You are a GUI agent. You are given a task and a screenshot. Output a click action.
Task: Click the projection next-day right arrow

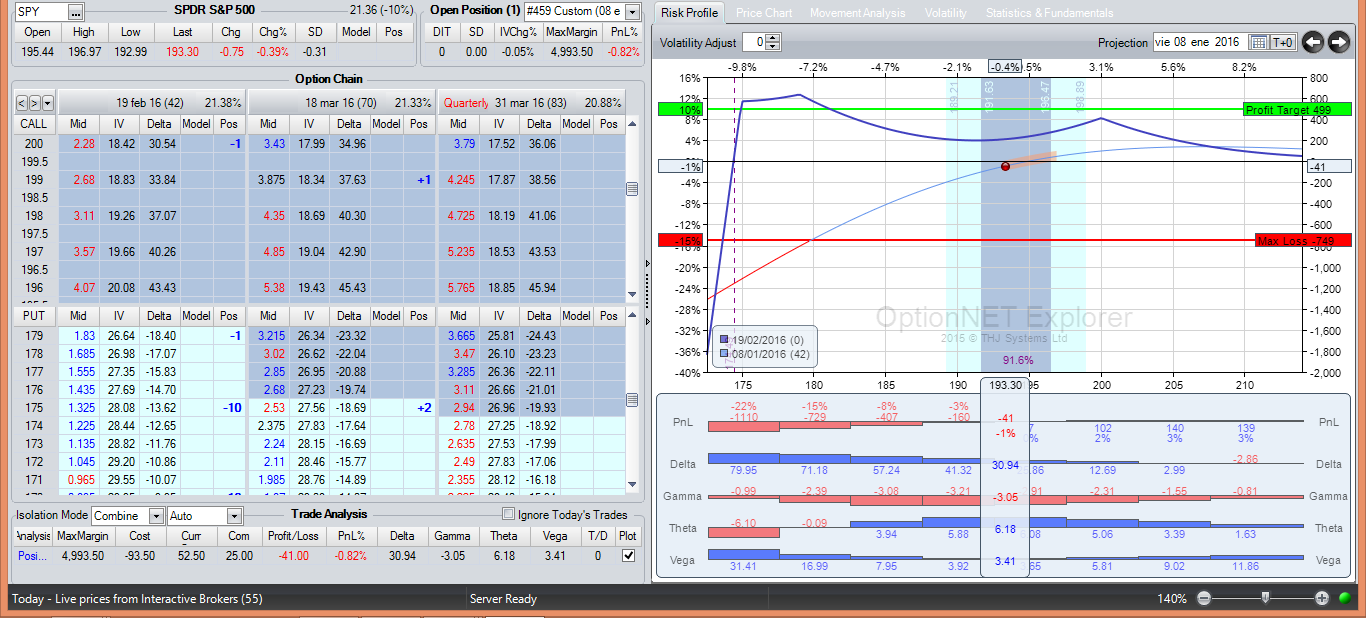pyautogui.click(x=1339, y=42)
